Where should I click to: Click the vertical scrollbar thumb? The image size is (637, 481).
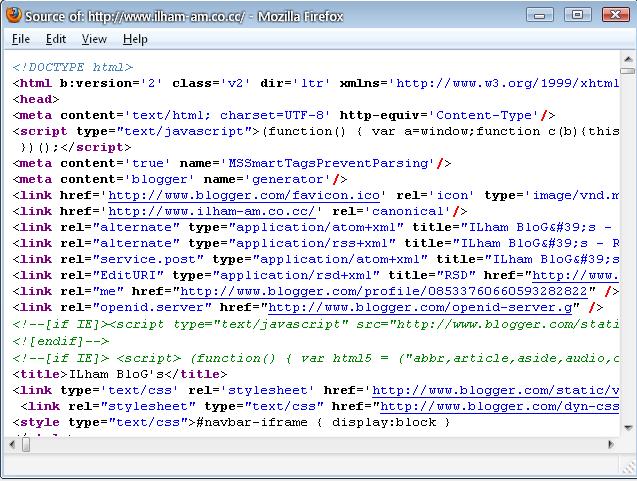point(628,71)
